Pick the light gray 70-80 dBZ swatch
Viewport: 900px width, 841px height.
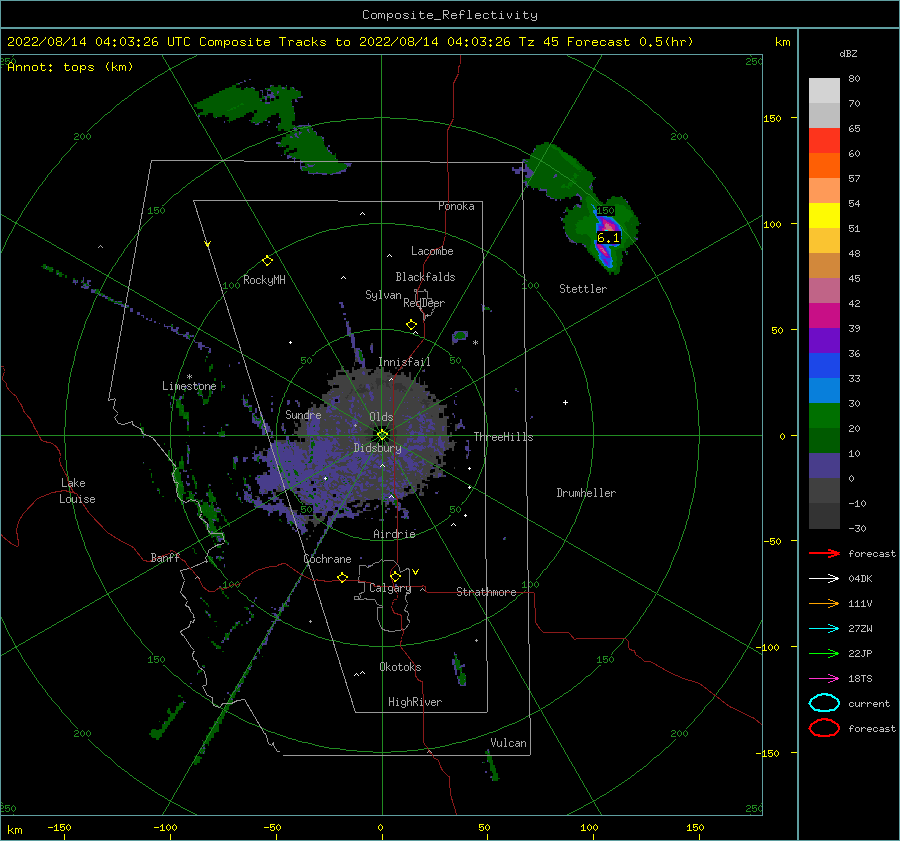824,91
